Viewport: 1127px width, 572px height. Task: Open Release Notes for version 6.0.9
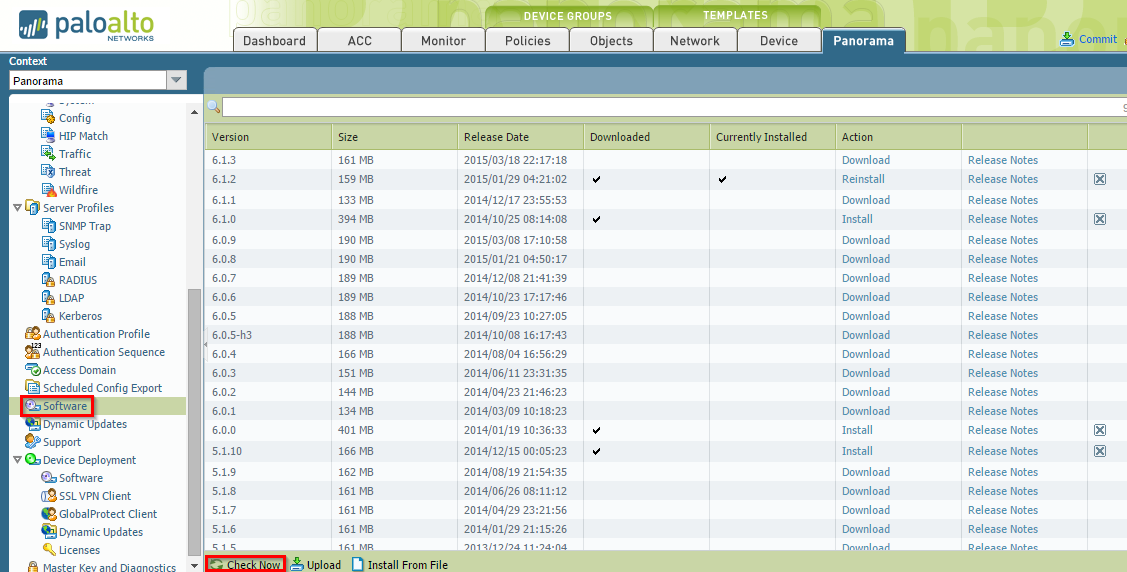coord(1003,240)
